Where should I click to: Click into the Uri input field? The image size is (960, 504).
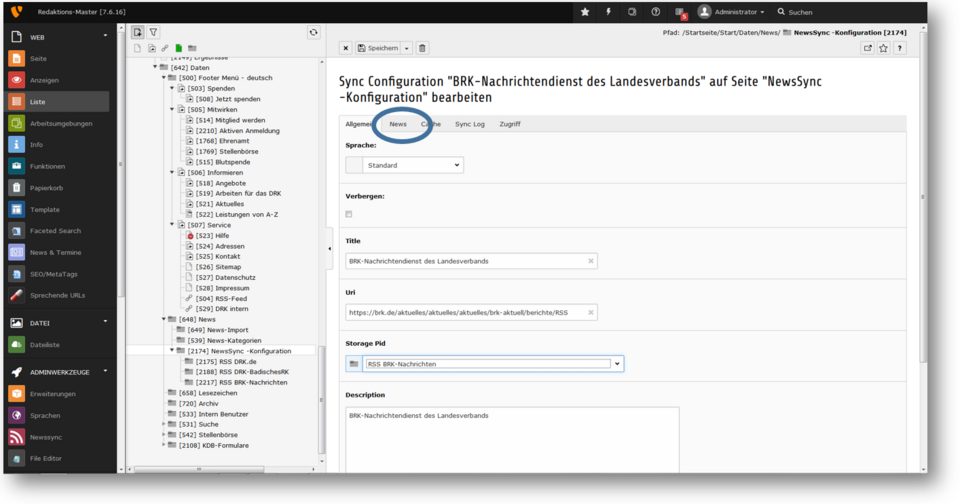click(470, 312)
